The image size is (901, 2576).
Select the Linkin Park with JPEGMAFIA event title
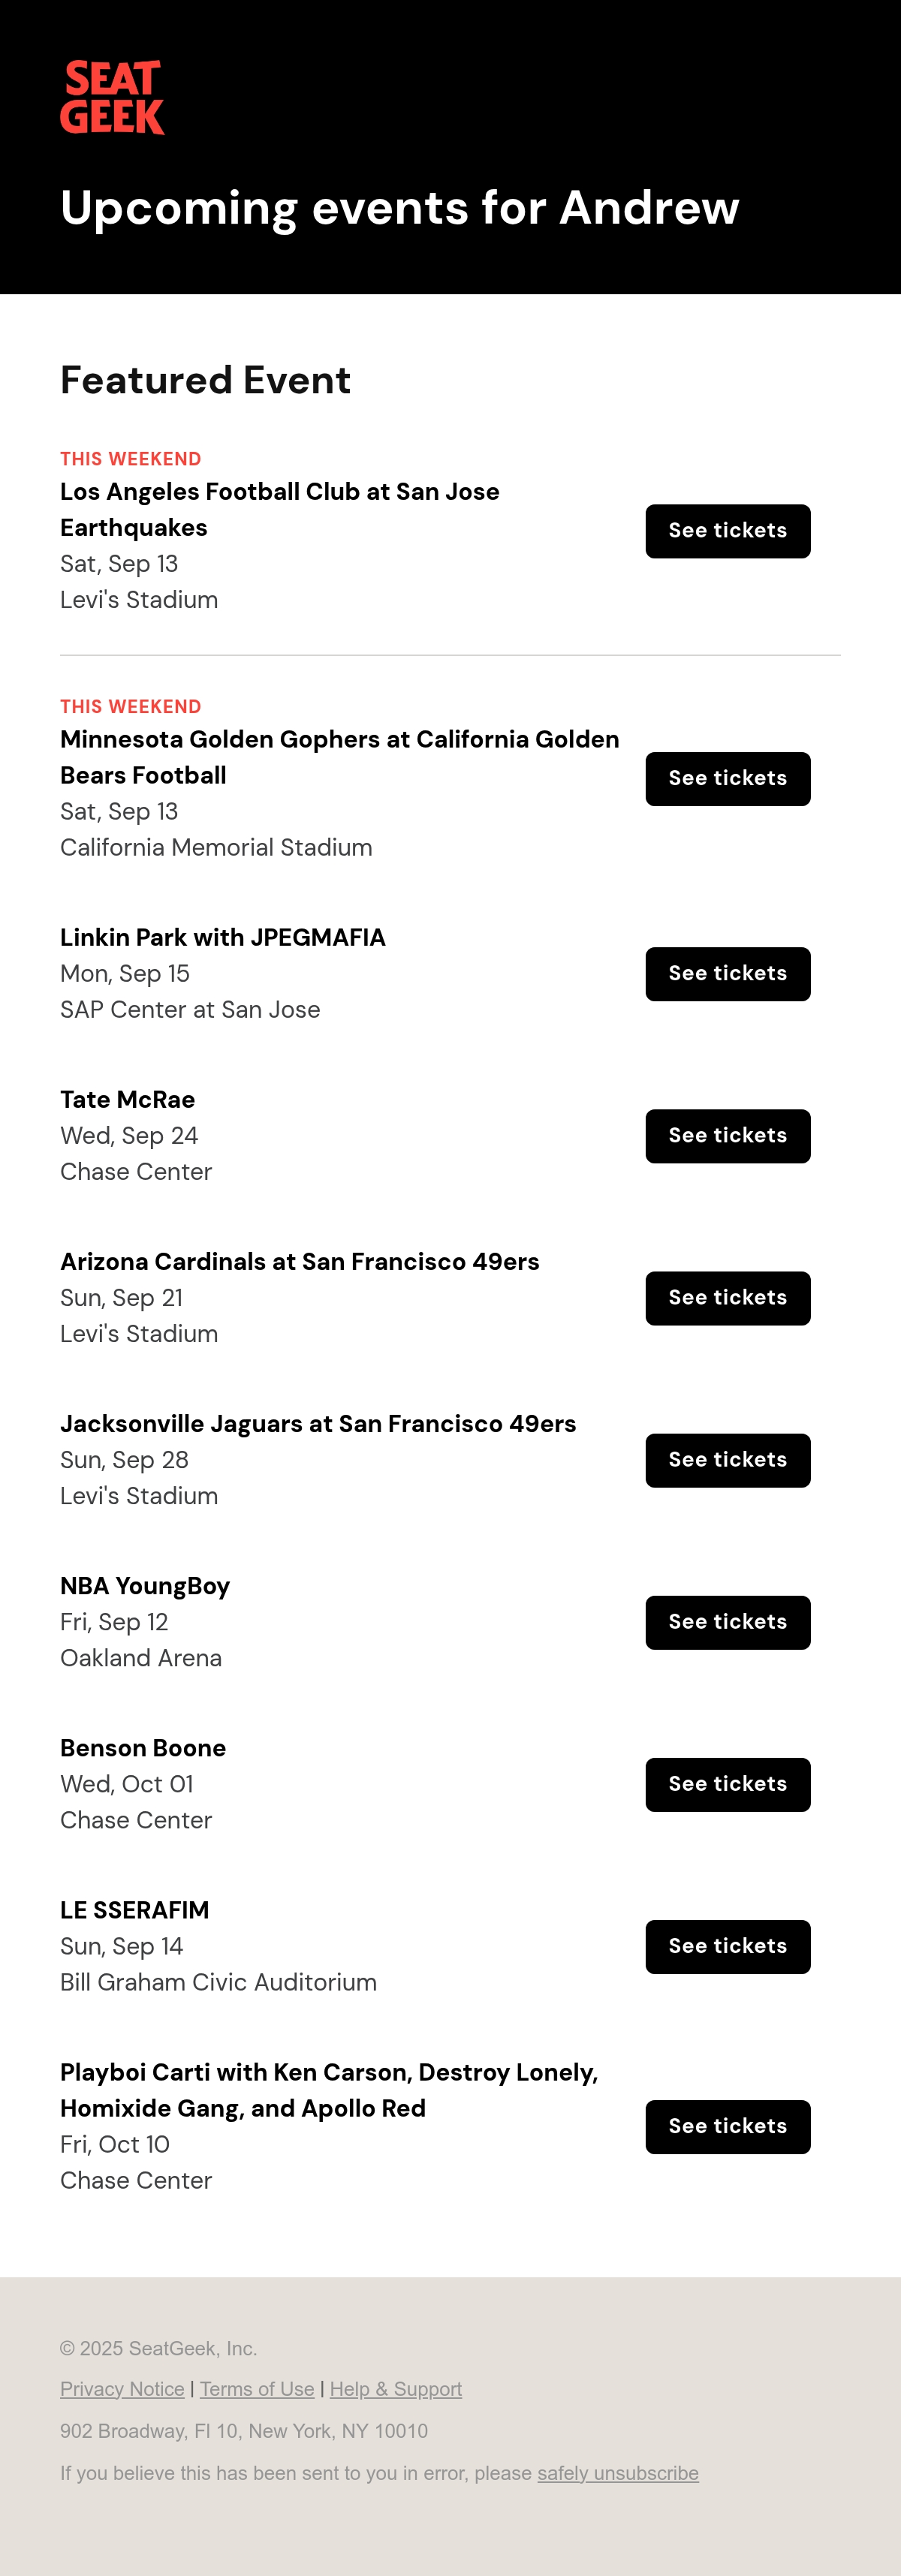point(223,937)
